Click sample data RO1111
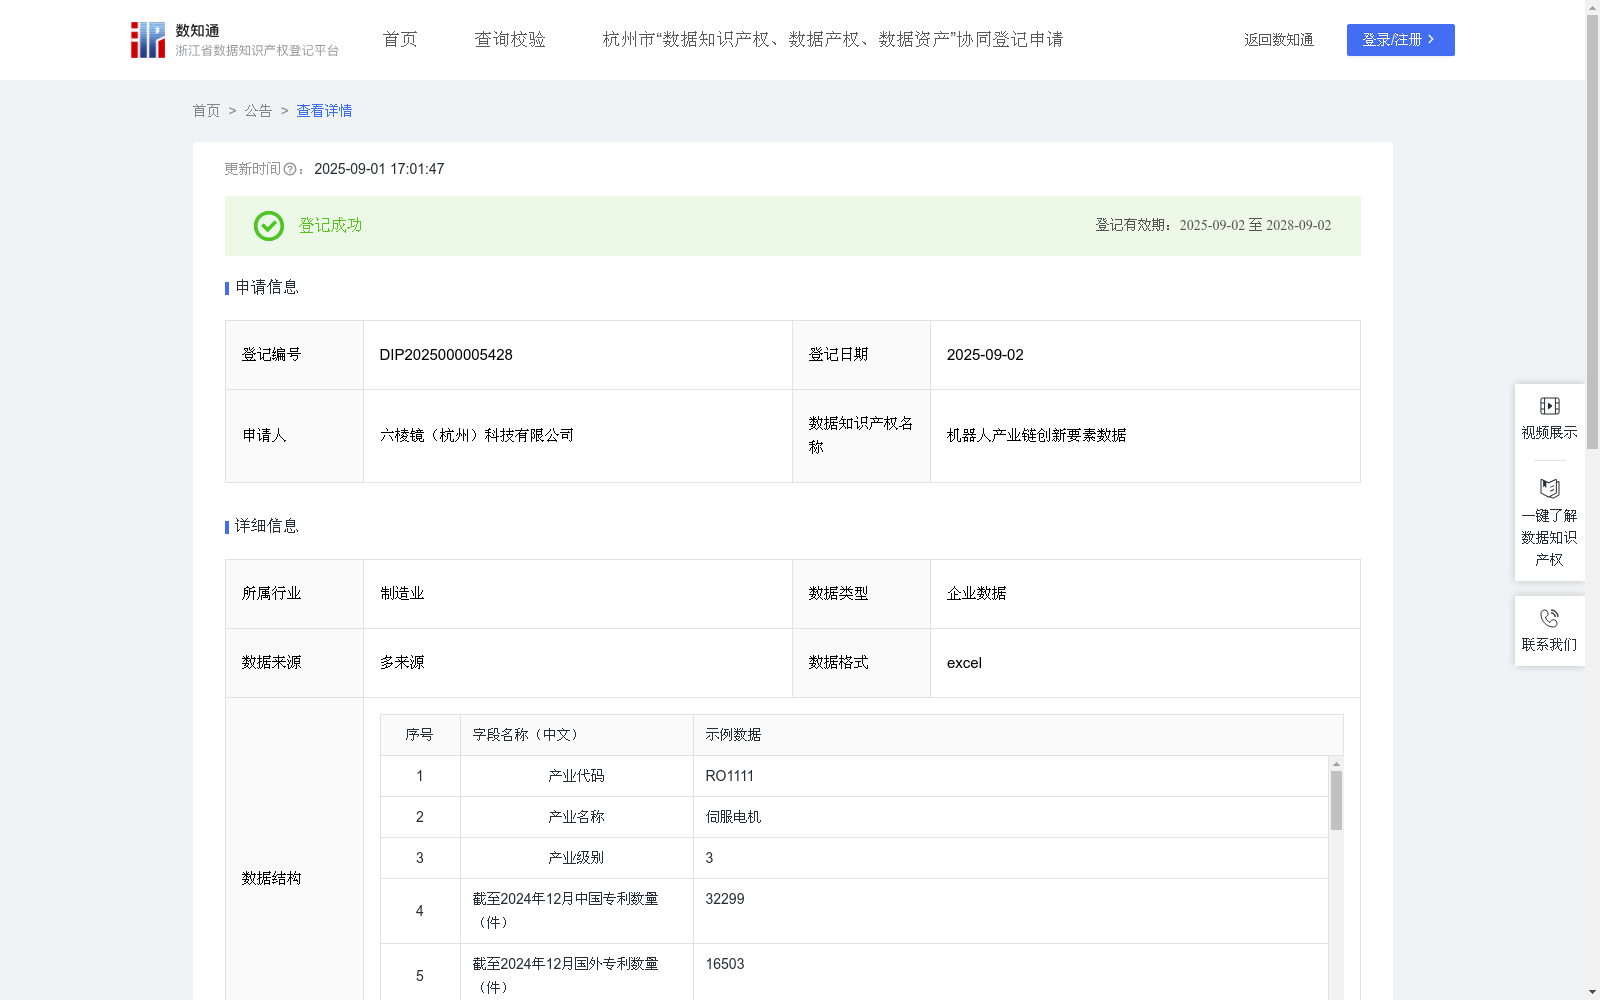The height and width of the screenshot is (1000, 1600). coord(730,776)
